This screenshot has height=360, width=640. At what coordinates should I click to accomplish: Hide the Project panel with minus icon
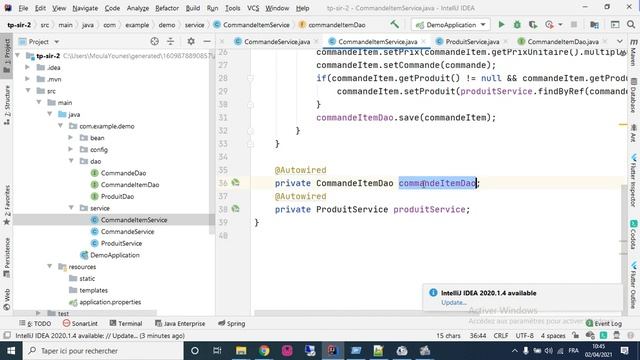tap(207, 41)
